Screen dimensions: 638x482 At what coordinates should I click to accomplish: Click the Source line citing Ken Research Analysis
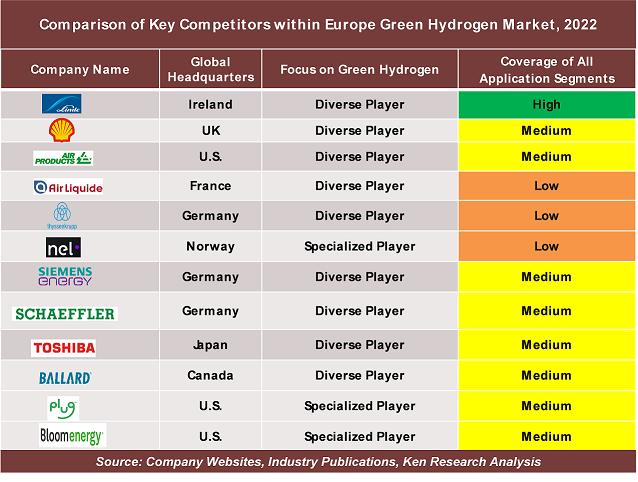point(318,462)
